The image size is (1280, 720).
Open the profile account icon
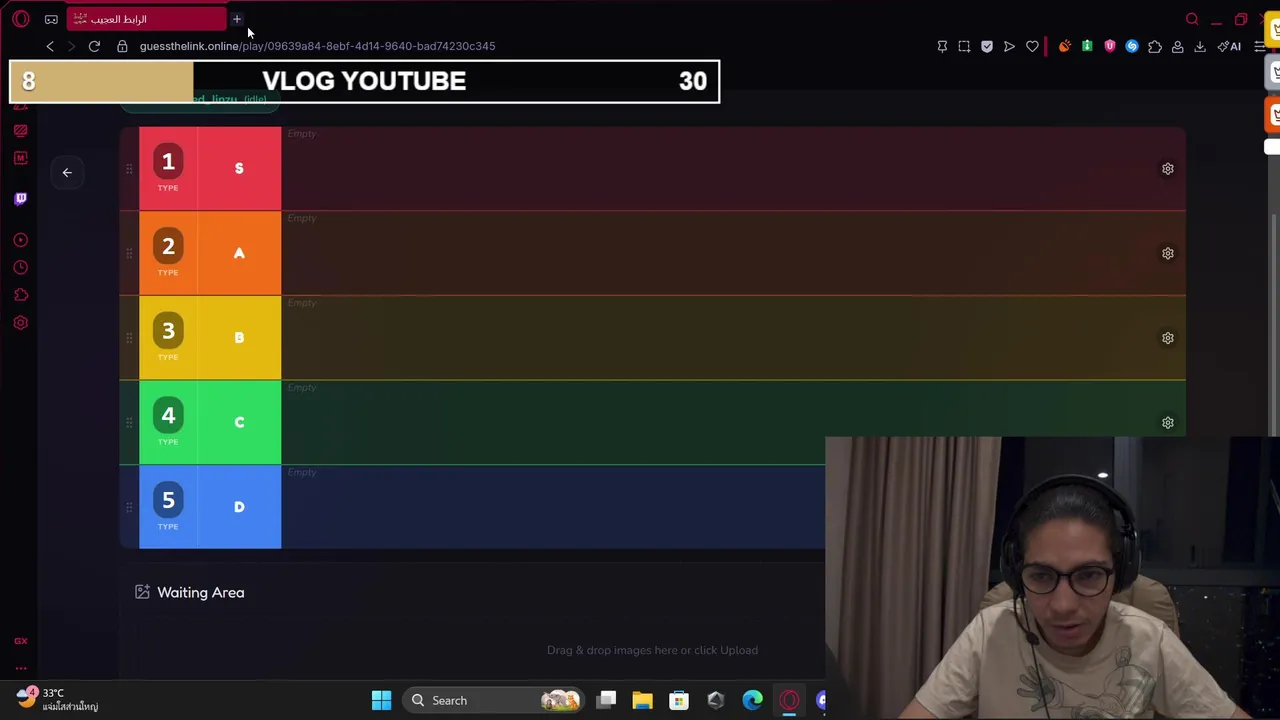(x=1178, y=46)
